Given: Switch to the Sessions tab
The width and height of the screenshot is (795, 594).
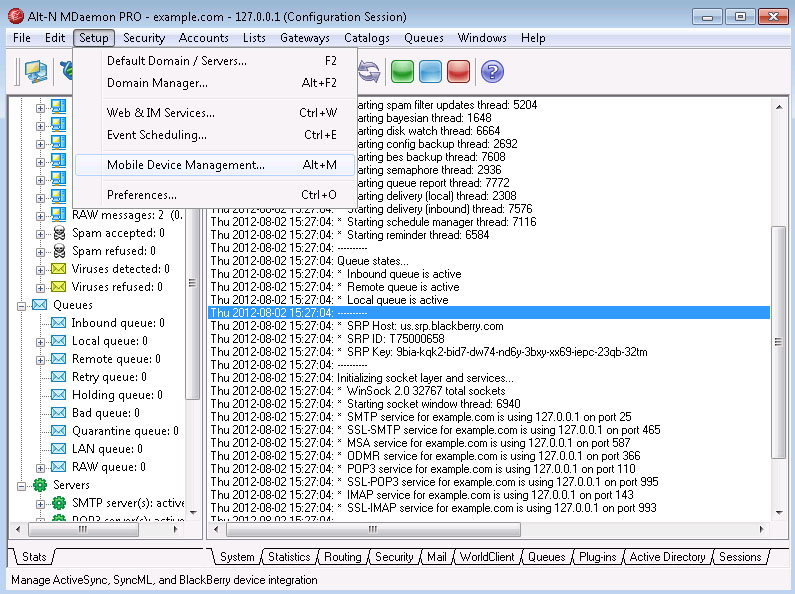Looking at the screenshot, I should [740, 557].
